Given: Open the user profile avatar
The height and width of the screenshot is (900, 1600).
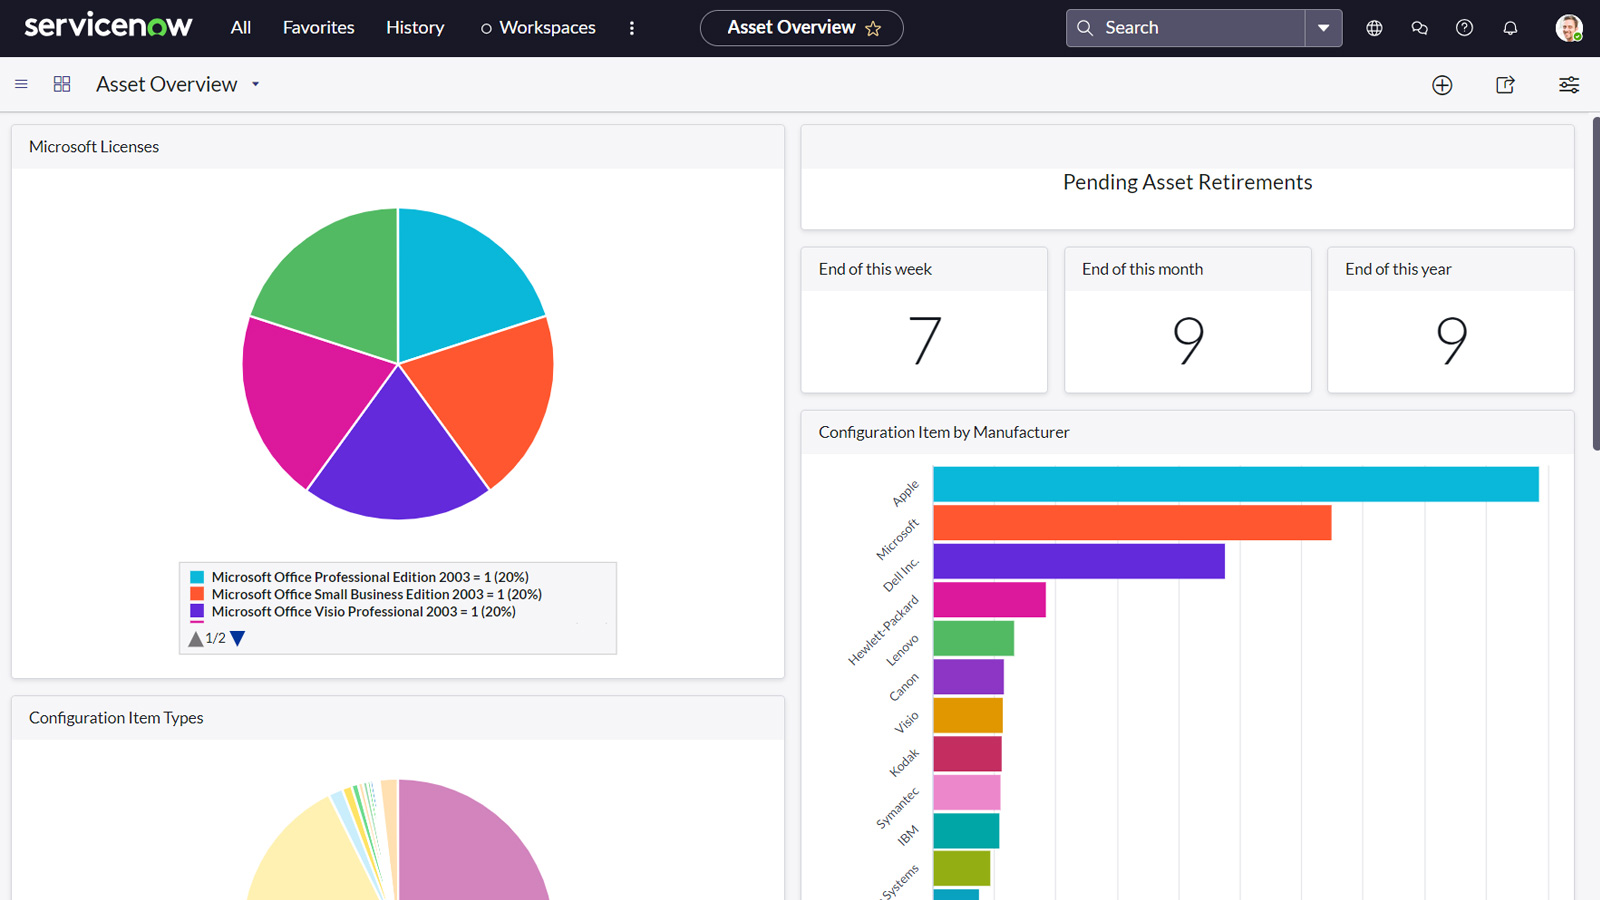Looking at the screenshot, I should coord(1569,28).
